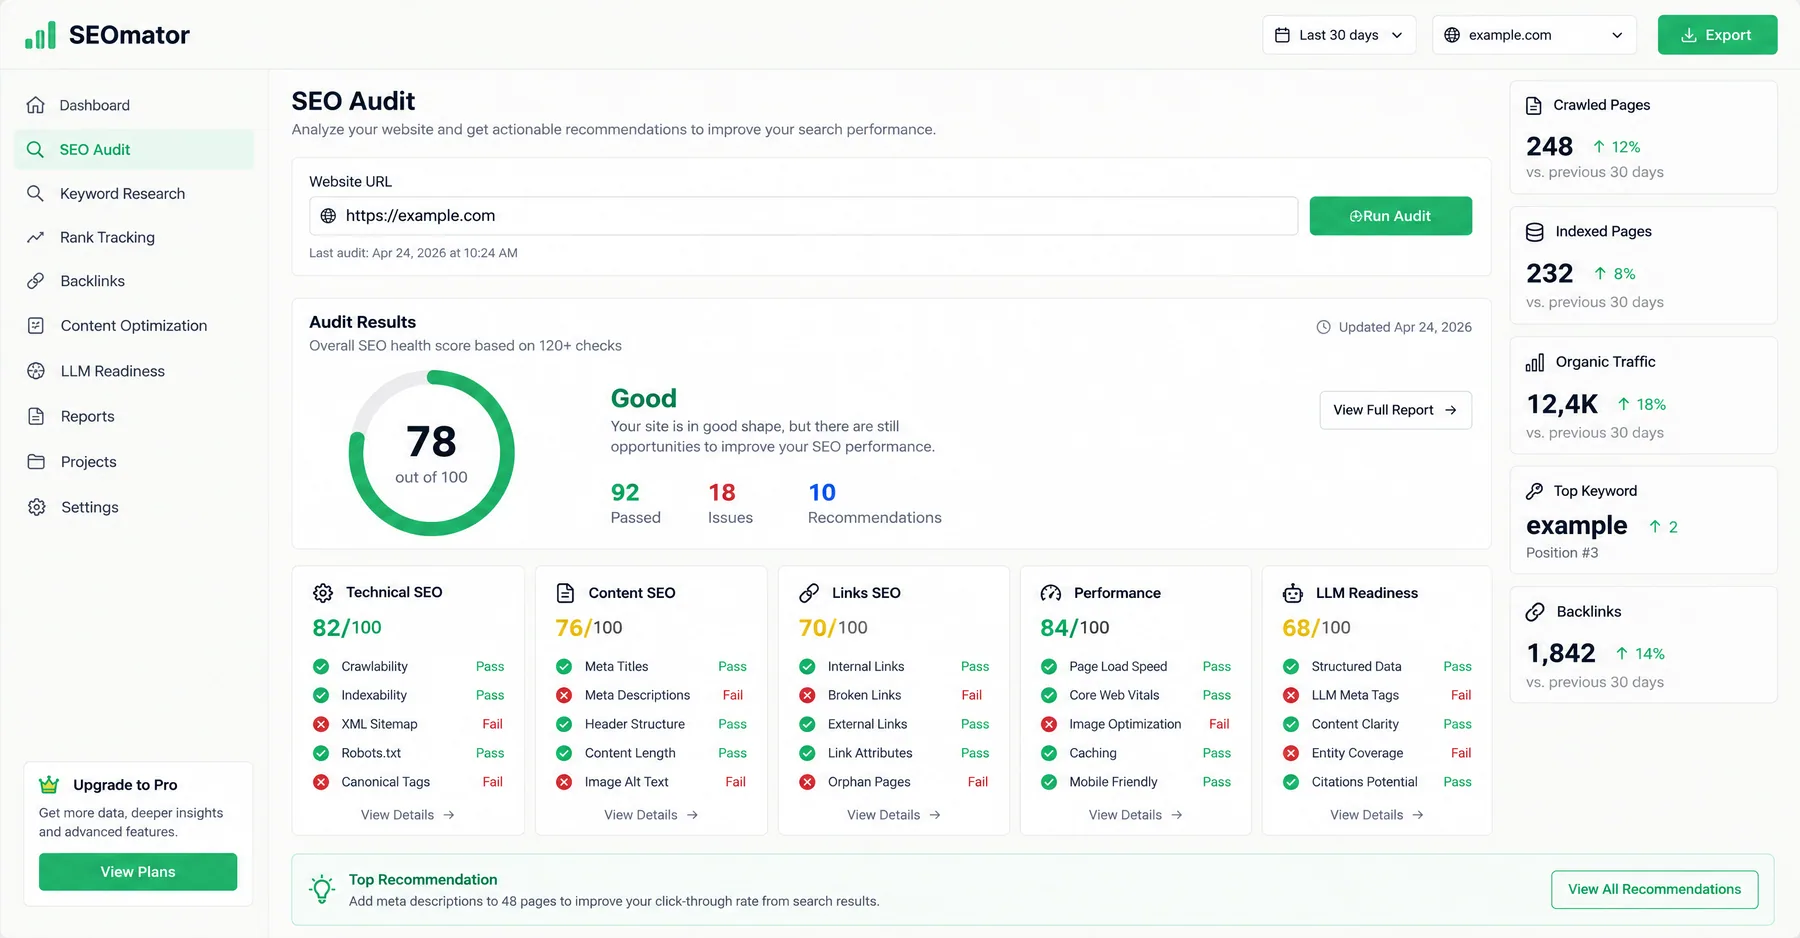This screenshot has width=1800, height=938.
Task: Click the Export button
Action: point(1717,35)
